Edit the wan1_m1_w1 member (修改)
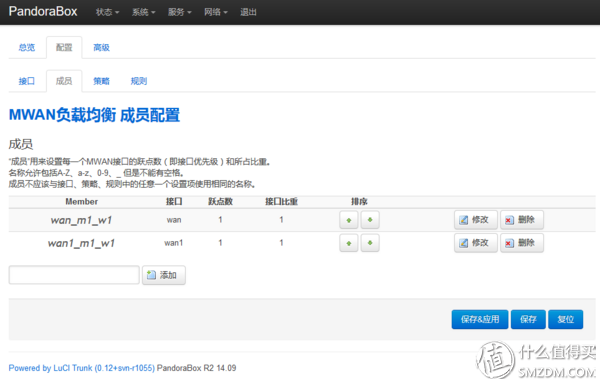 (x=476, y=243)
